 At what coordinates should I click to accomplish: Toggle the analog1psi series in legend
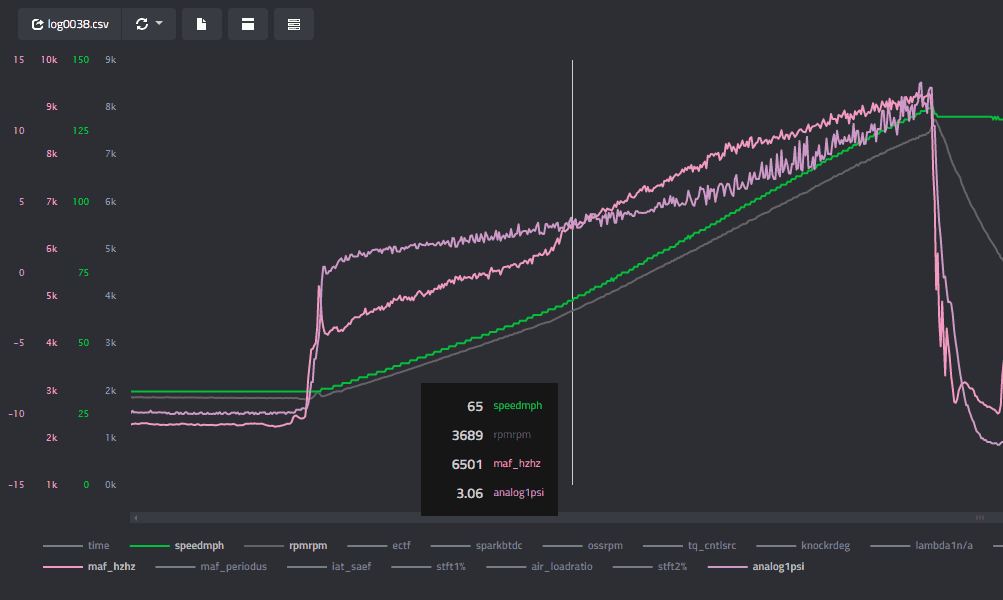point(756,567)
